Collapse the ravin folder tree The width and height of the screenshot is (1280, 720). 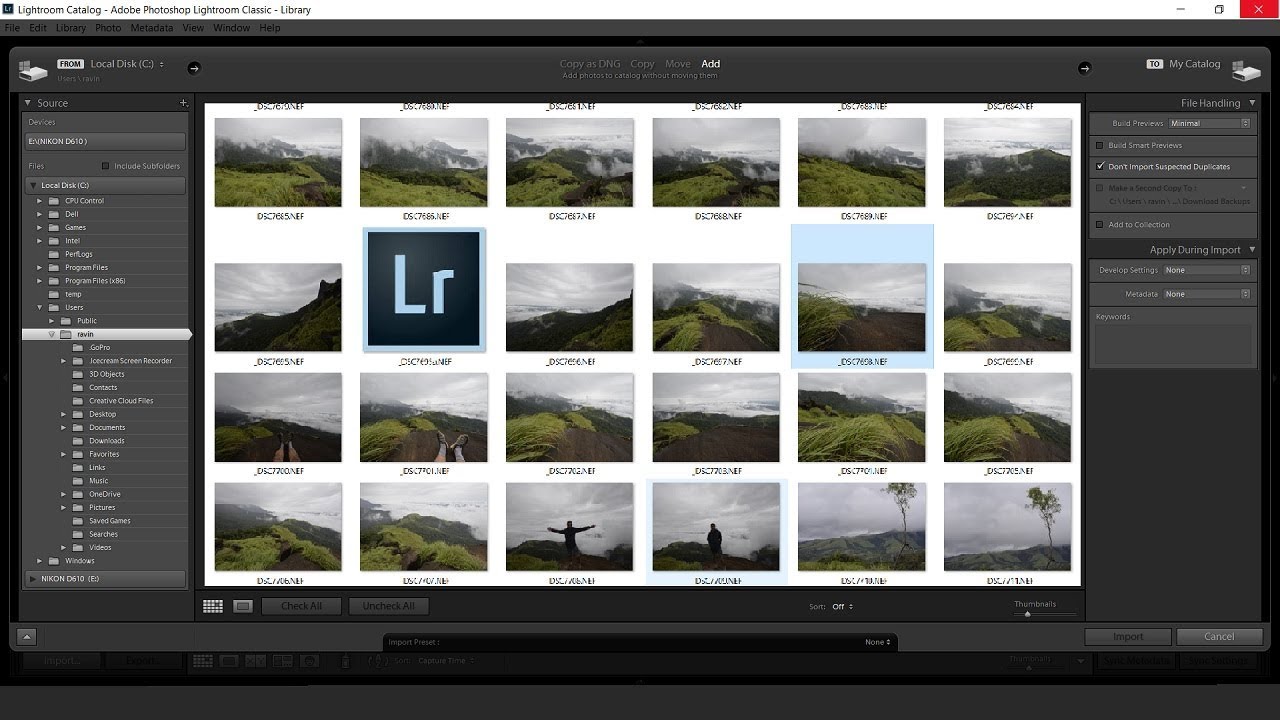[x=52, y=334]
